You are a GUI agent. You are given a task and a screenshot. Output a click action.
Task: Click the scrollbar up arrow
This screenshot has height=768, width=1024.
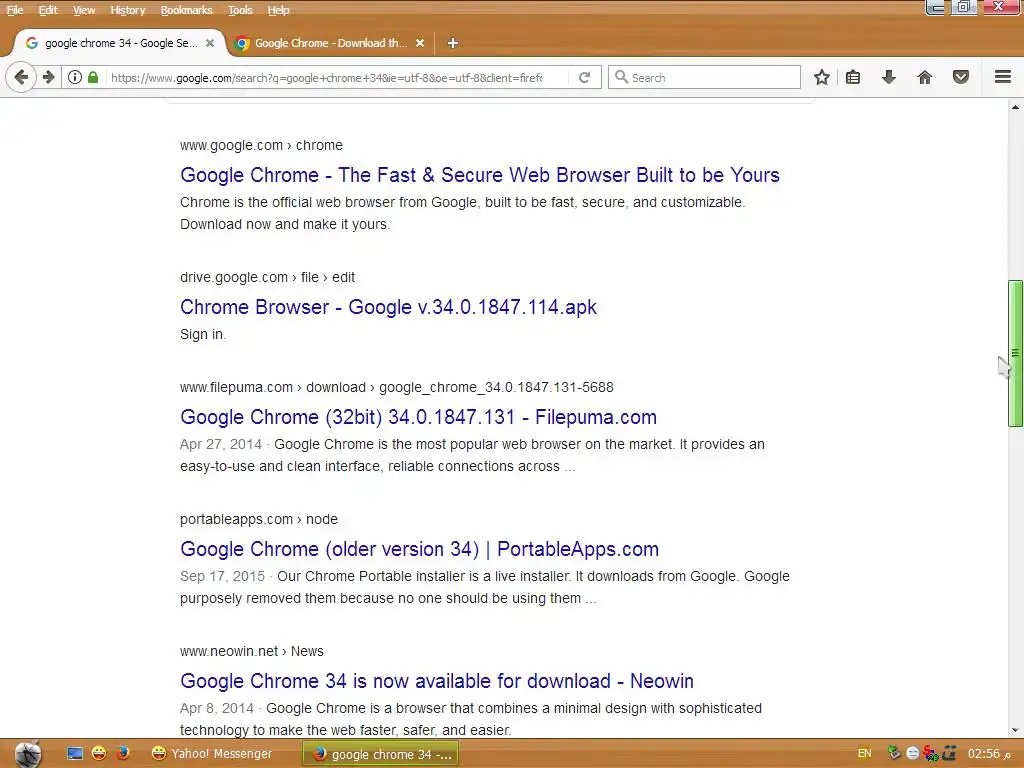click(1015, 107)
